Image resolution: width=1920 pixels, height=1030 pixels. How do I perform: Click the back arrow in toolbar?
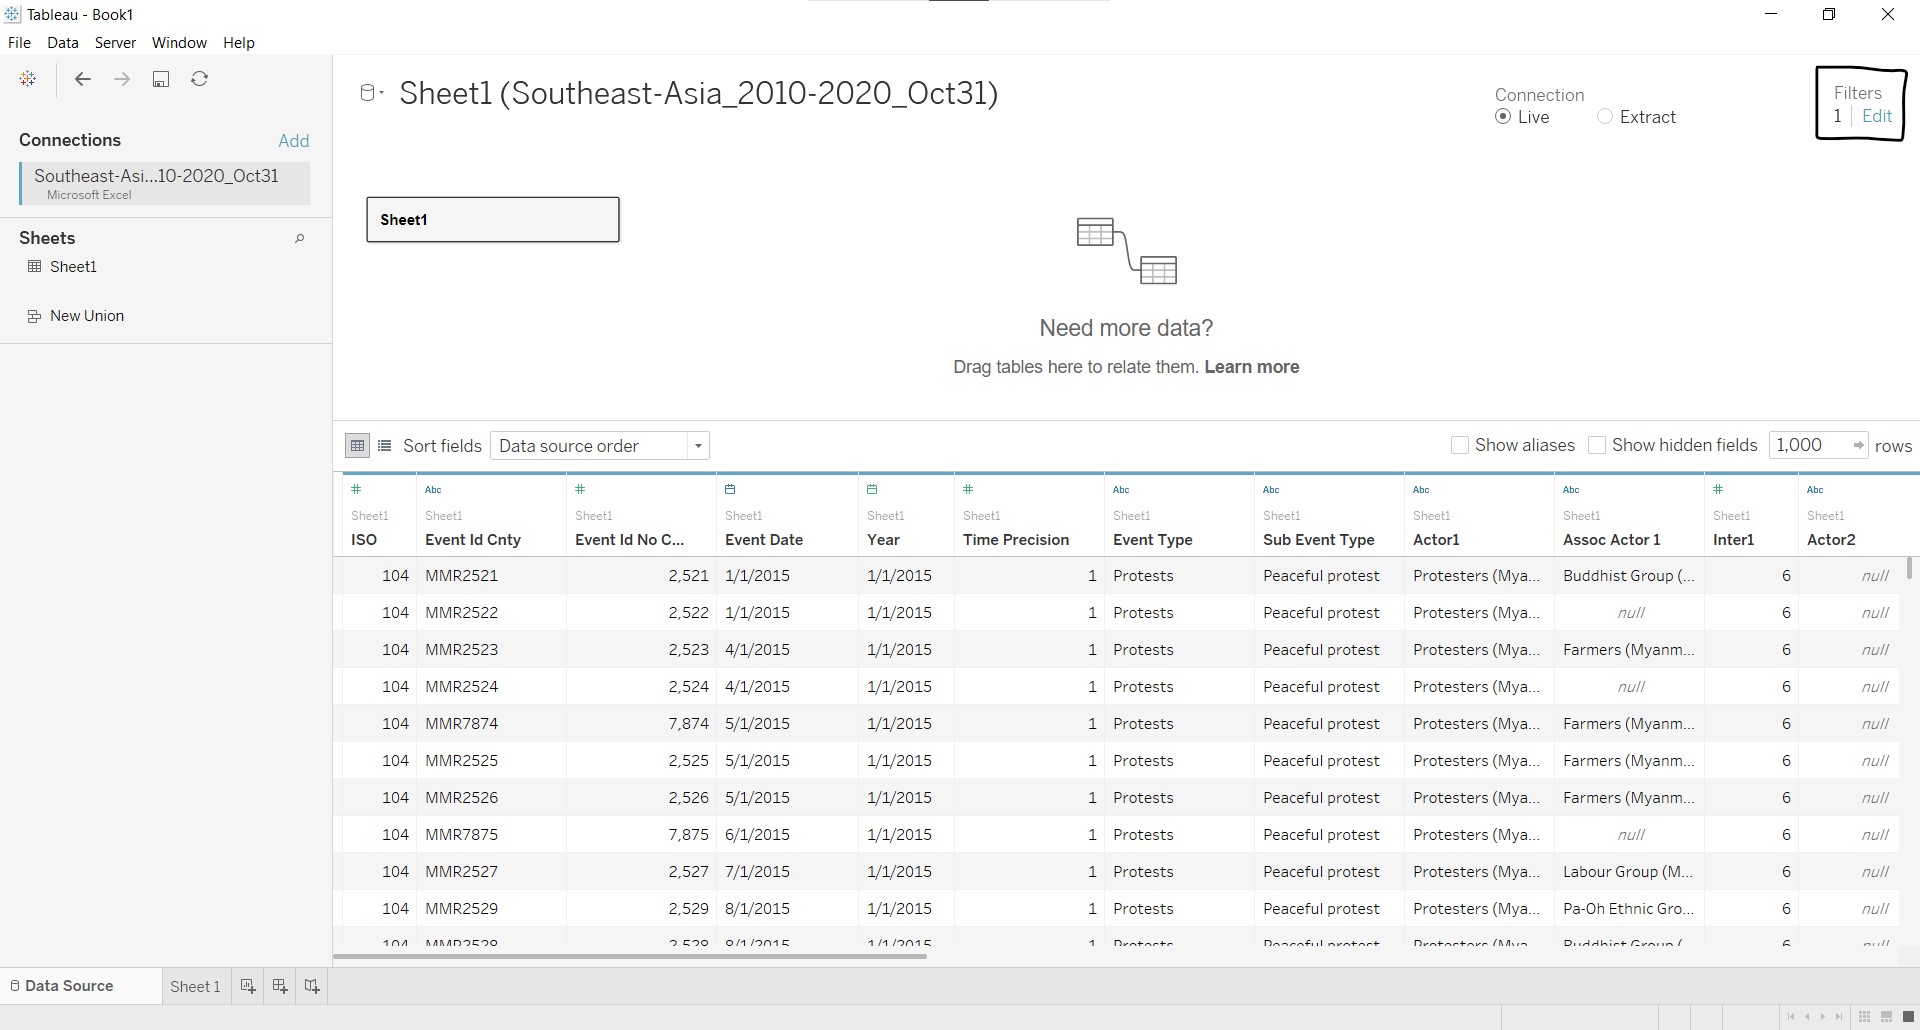click(83, 79)
